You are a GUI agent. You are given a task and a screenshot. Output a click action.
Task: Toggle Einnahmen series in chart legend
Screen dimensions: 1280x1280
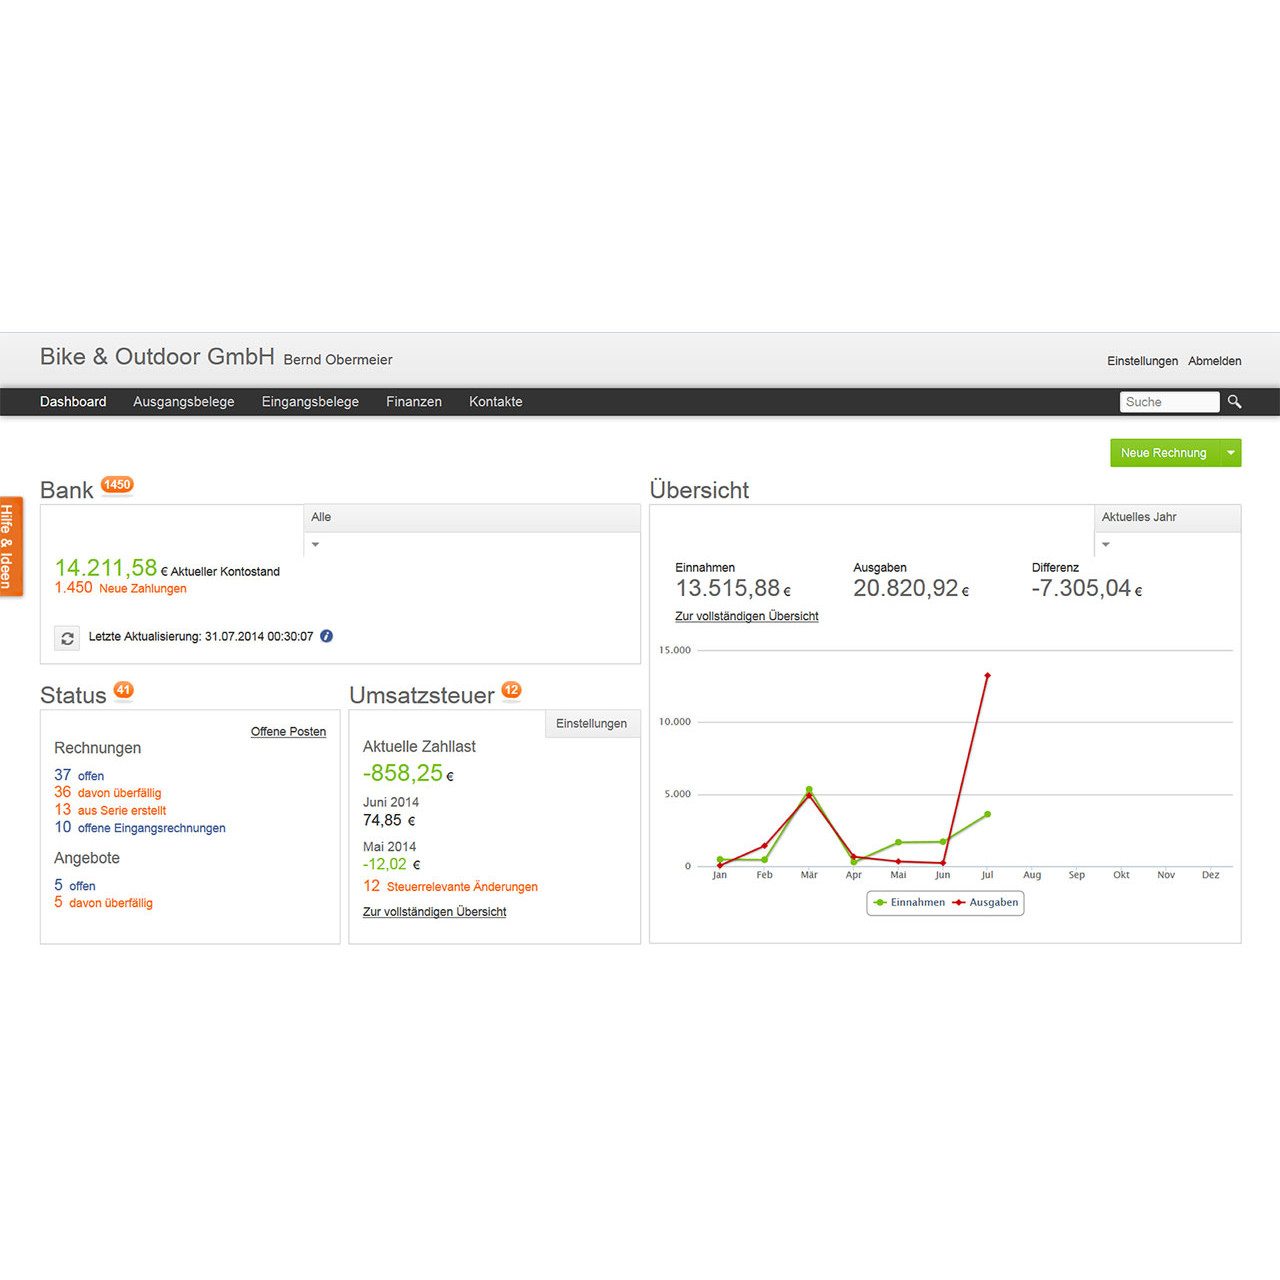coord(909,902)
